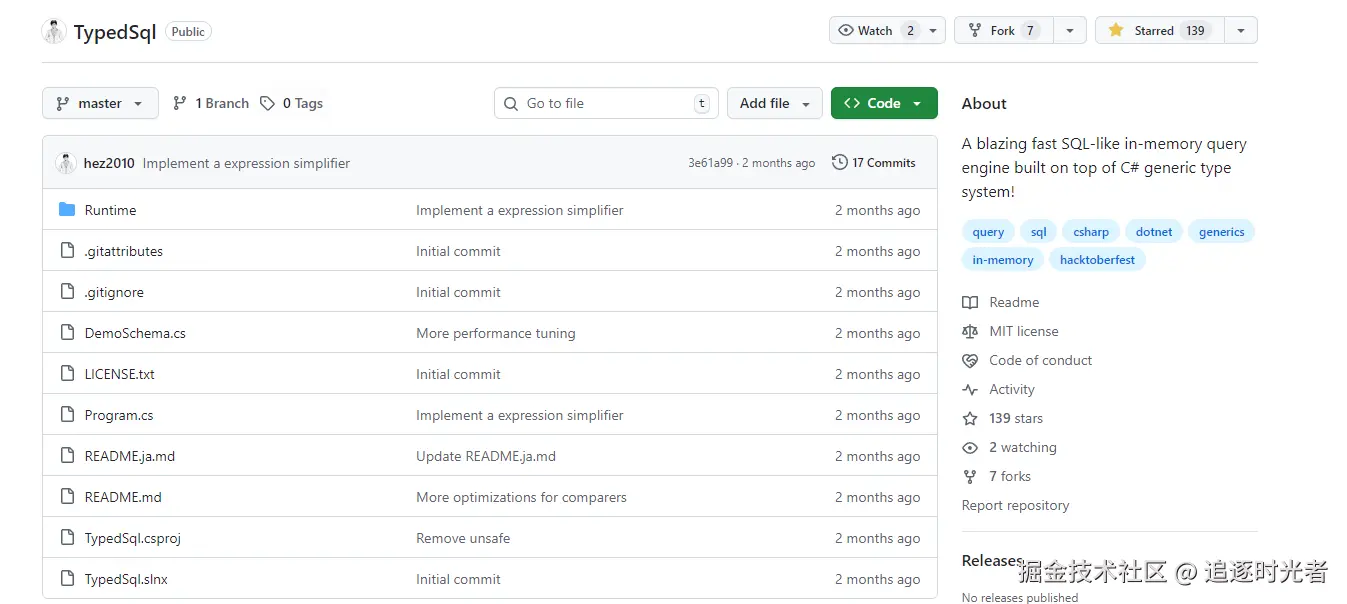Click the branch icon next to 1 Branch
The image size is (1347, 604).
[180, 103]
